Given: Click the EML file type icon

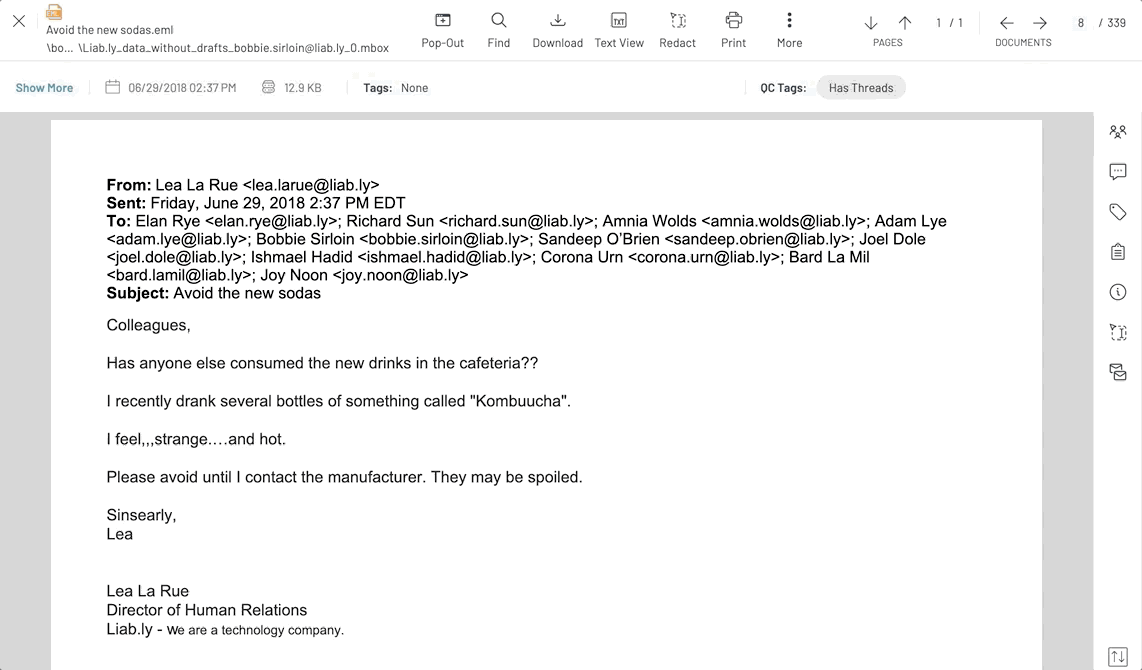Looking at the screenshot, I should 54,12.
